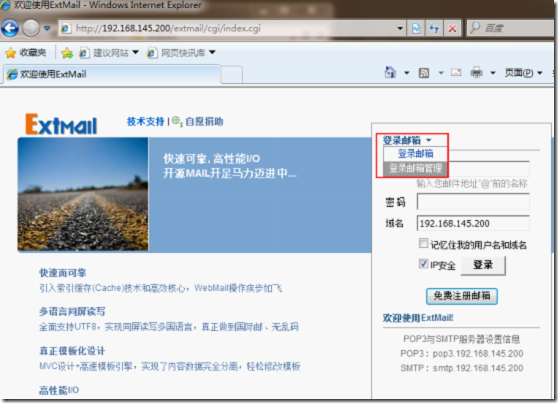Expand the feeds dropdown arrow
The width and height of the screenshot is (558, 403).
click(441, 73)
